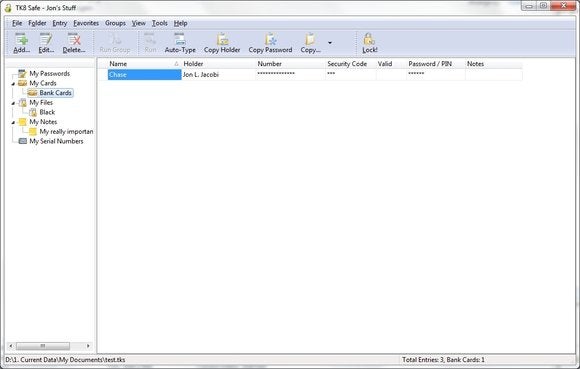The image size is (580, 369).
Task: Click the Lock! padlock icon
Action: pos(369,39)
